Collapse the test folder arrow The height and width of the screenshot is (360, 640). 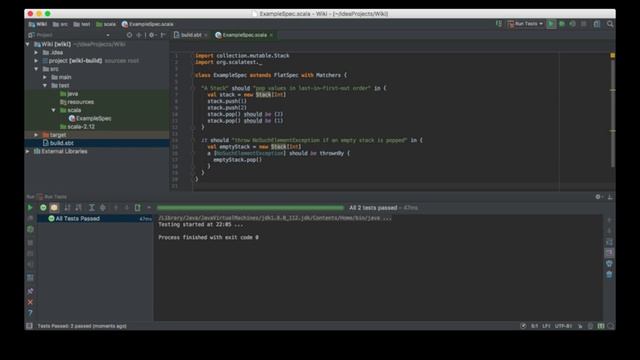click(x=45, y=85)
